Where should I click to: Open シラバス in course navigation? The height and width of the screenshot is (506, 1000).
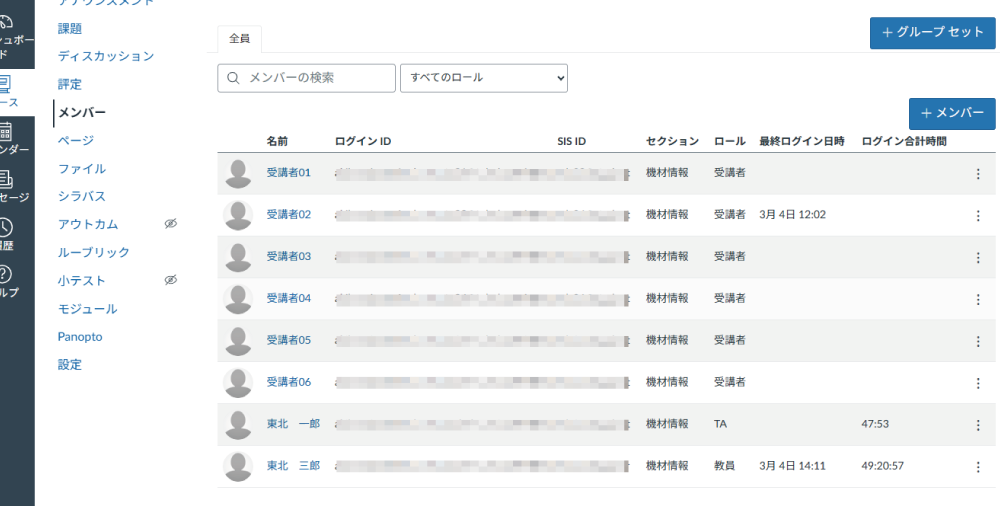[x=82, y=196]
